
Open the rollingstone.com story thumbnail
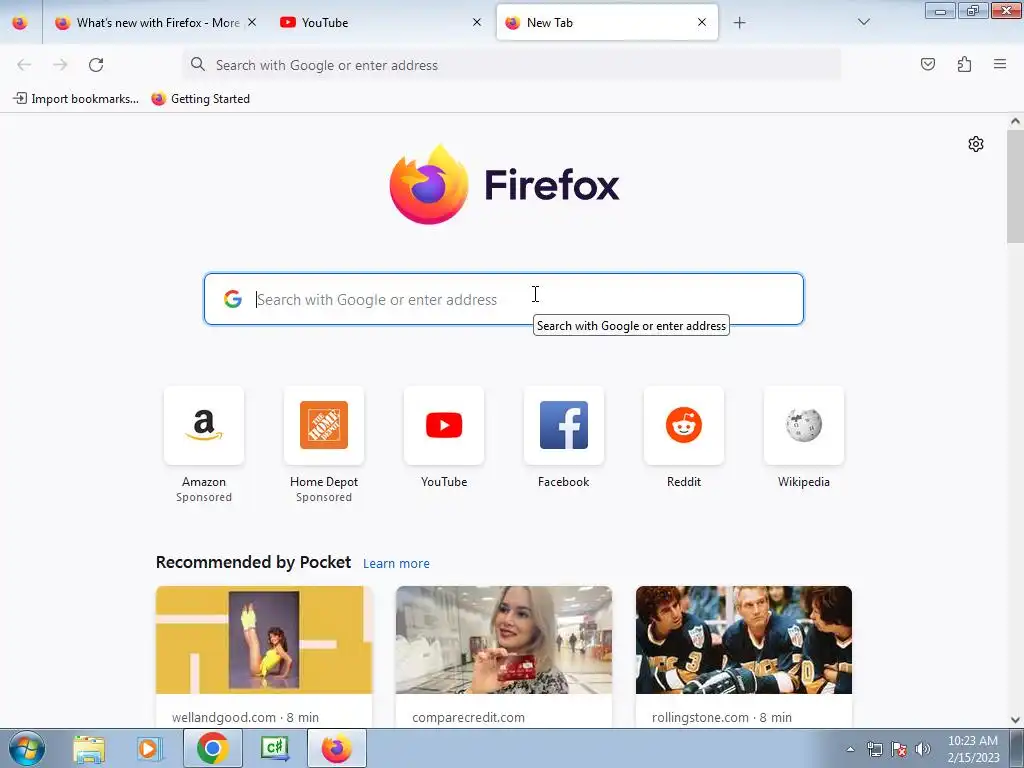(x=744, y=639)
